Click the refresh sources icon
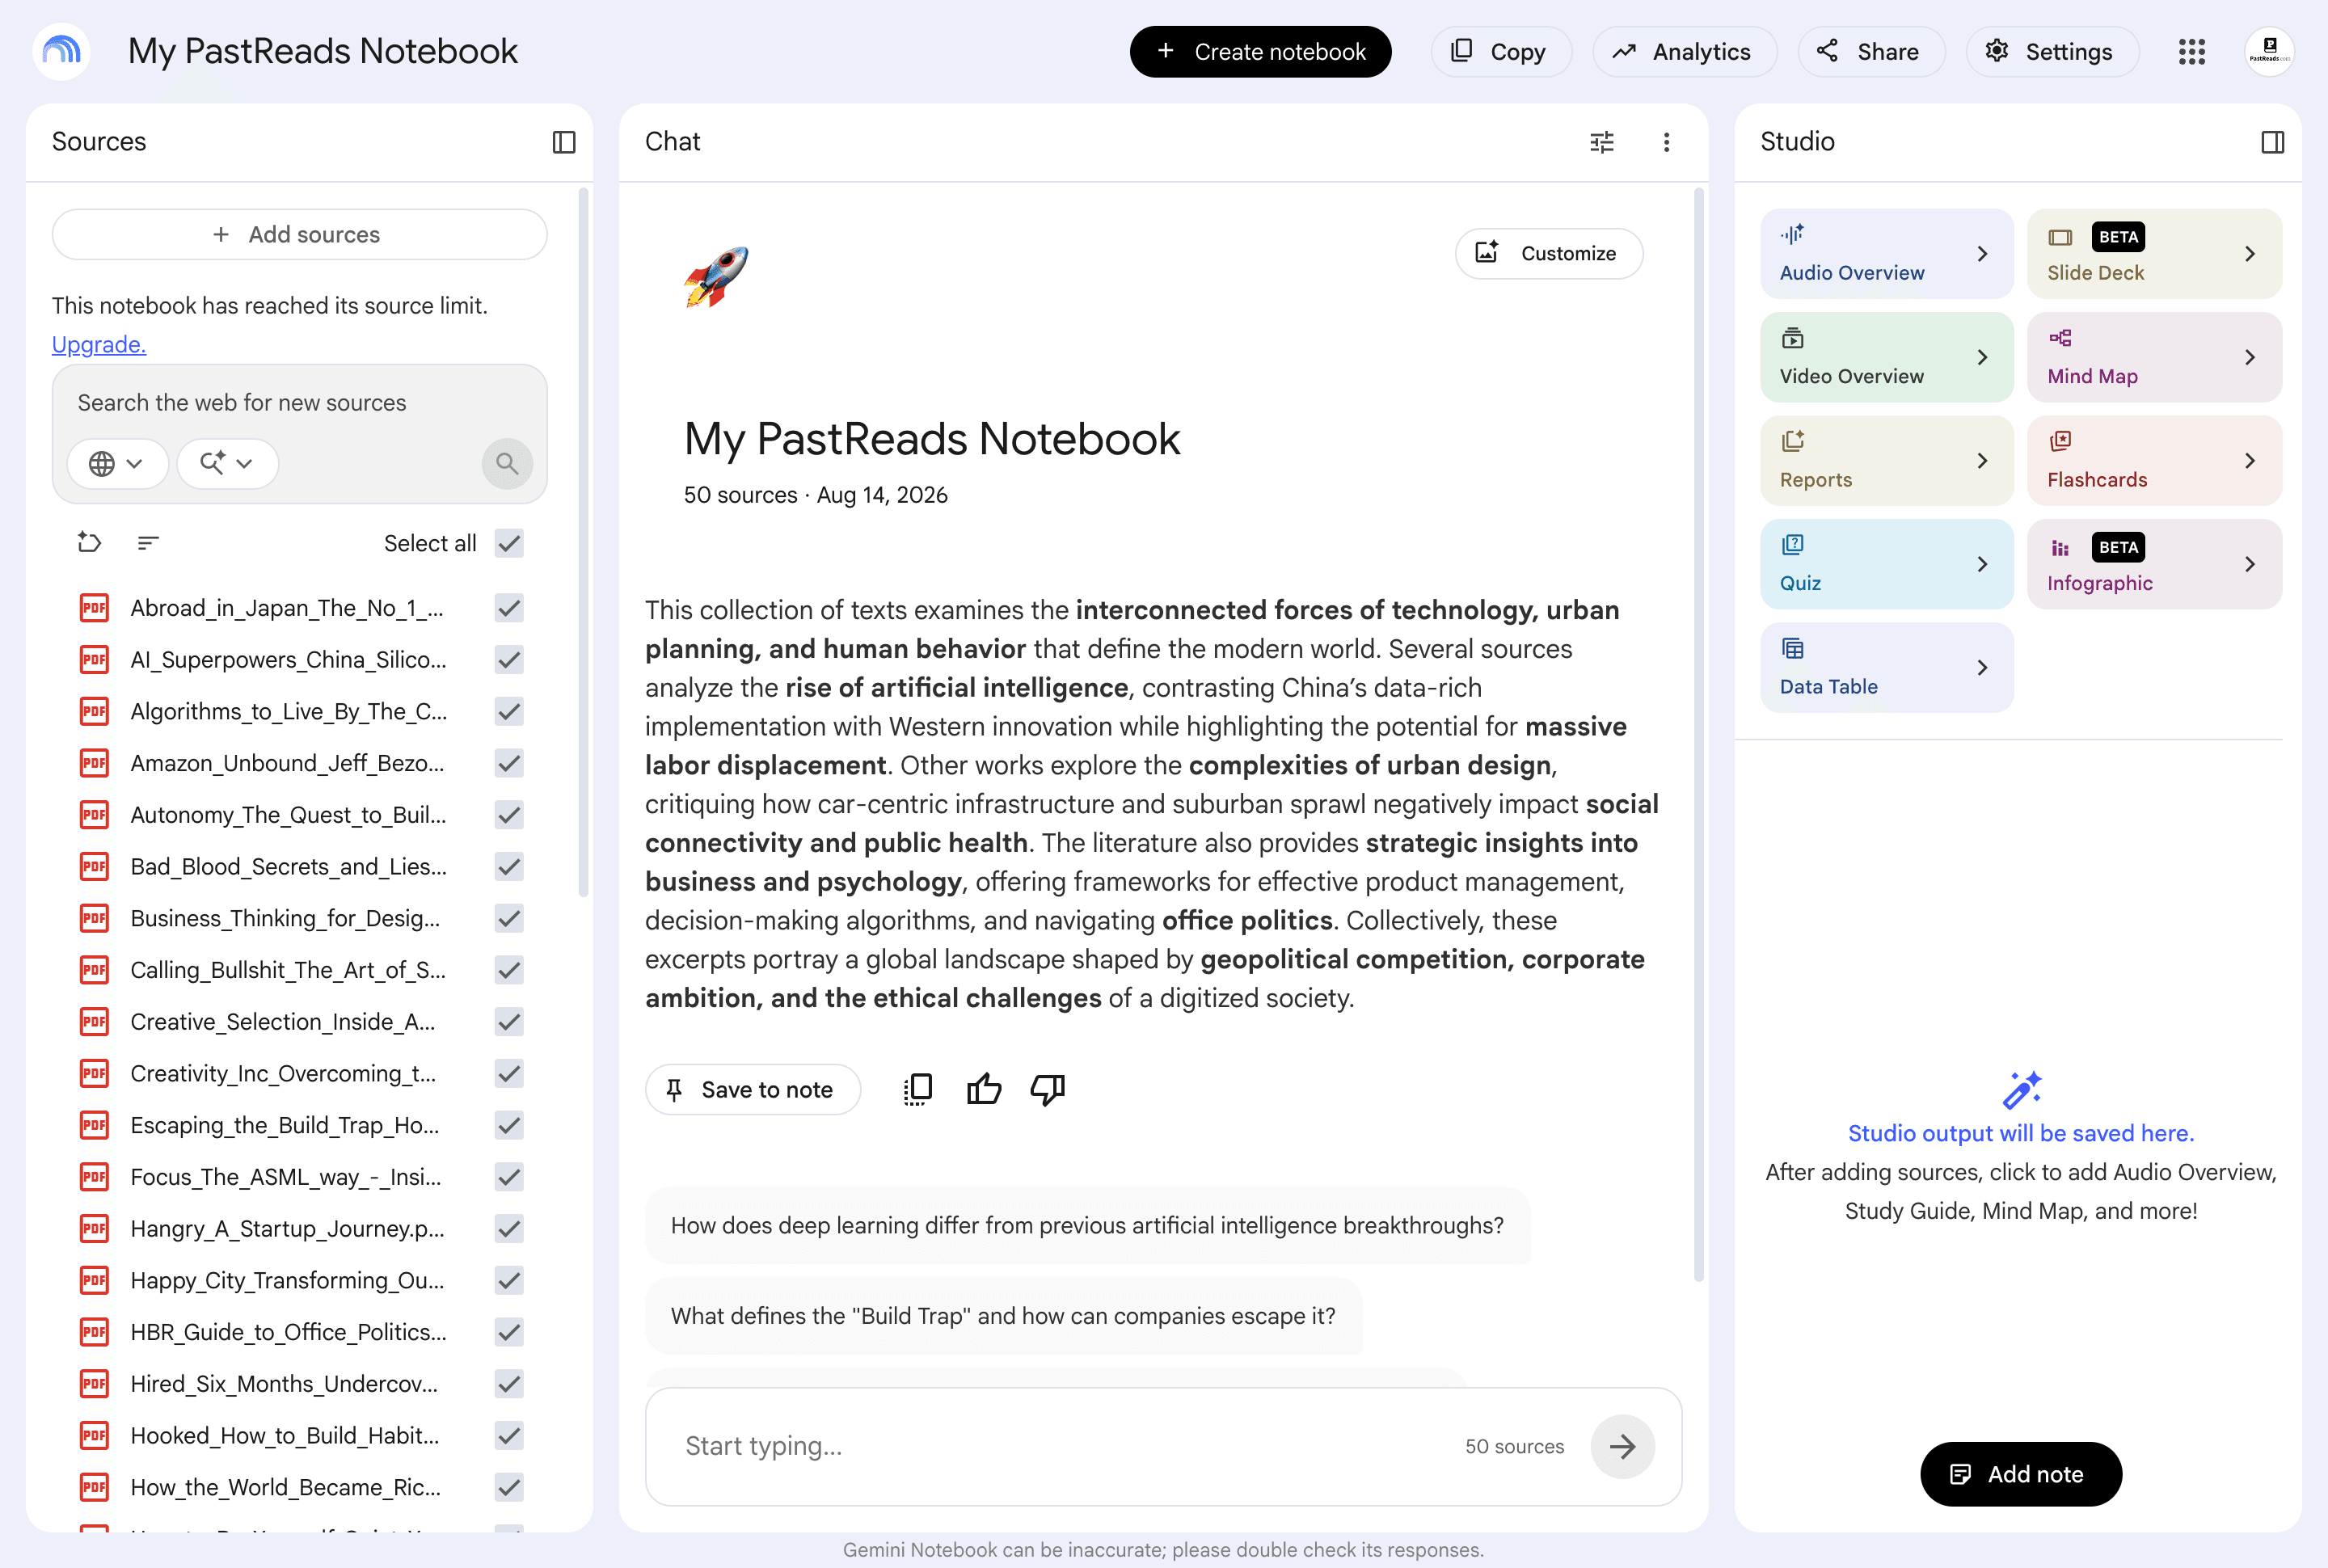The image size is (2328, 1568). point(90,543)
